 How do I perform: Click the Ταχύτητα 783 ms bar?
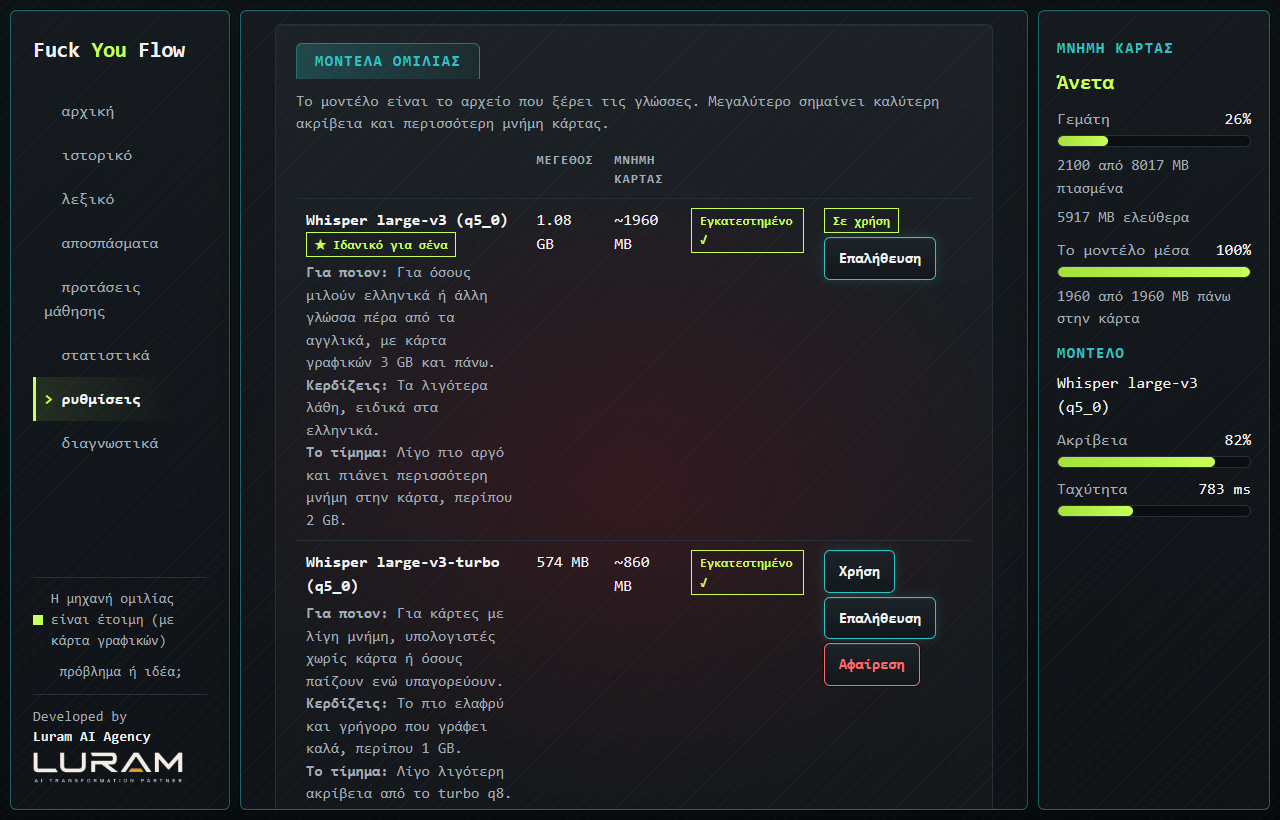[x=1154, y=511]
